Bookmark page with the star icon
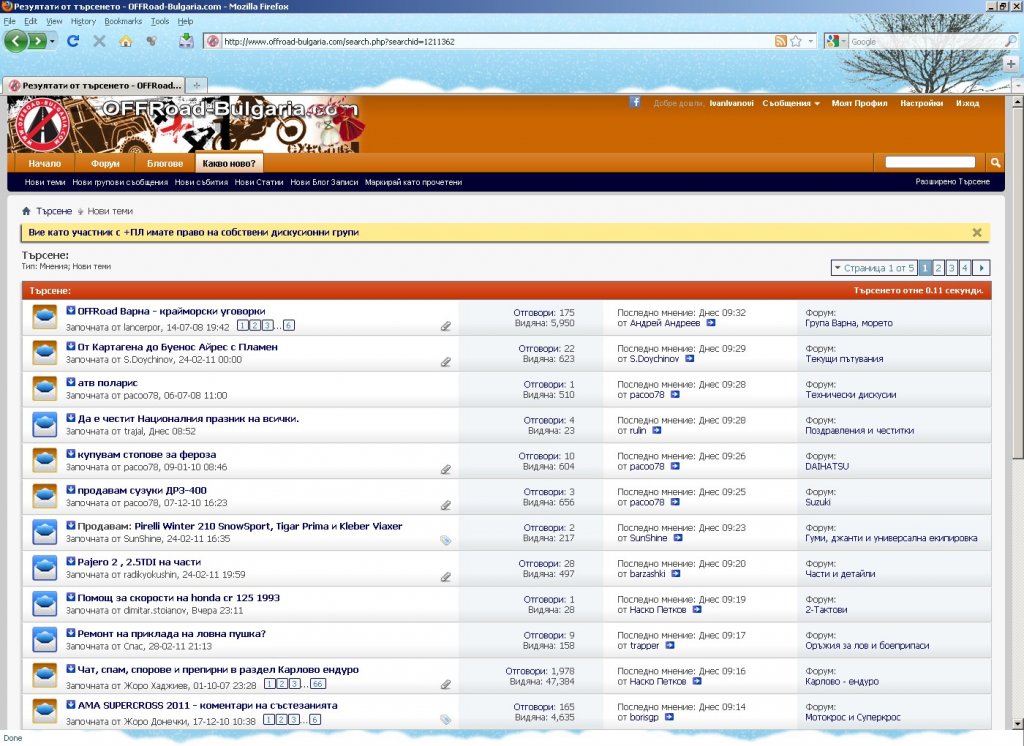The height and width of the screenshot is (746, 1024). coord(796,41)
